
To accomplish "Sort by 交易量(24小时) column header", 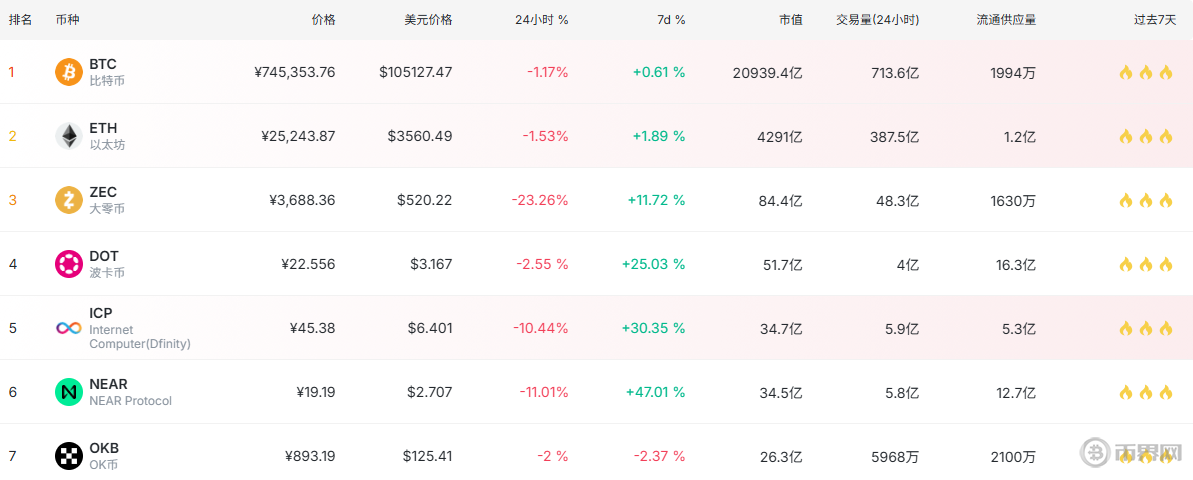I will pos(877,20).
